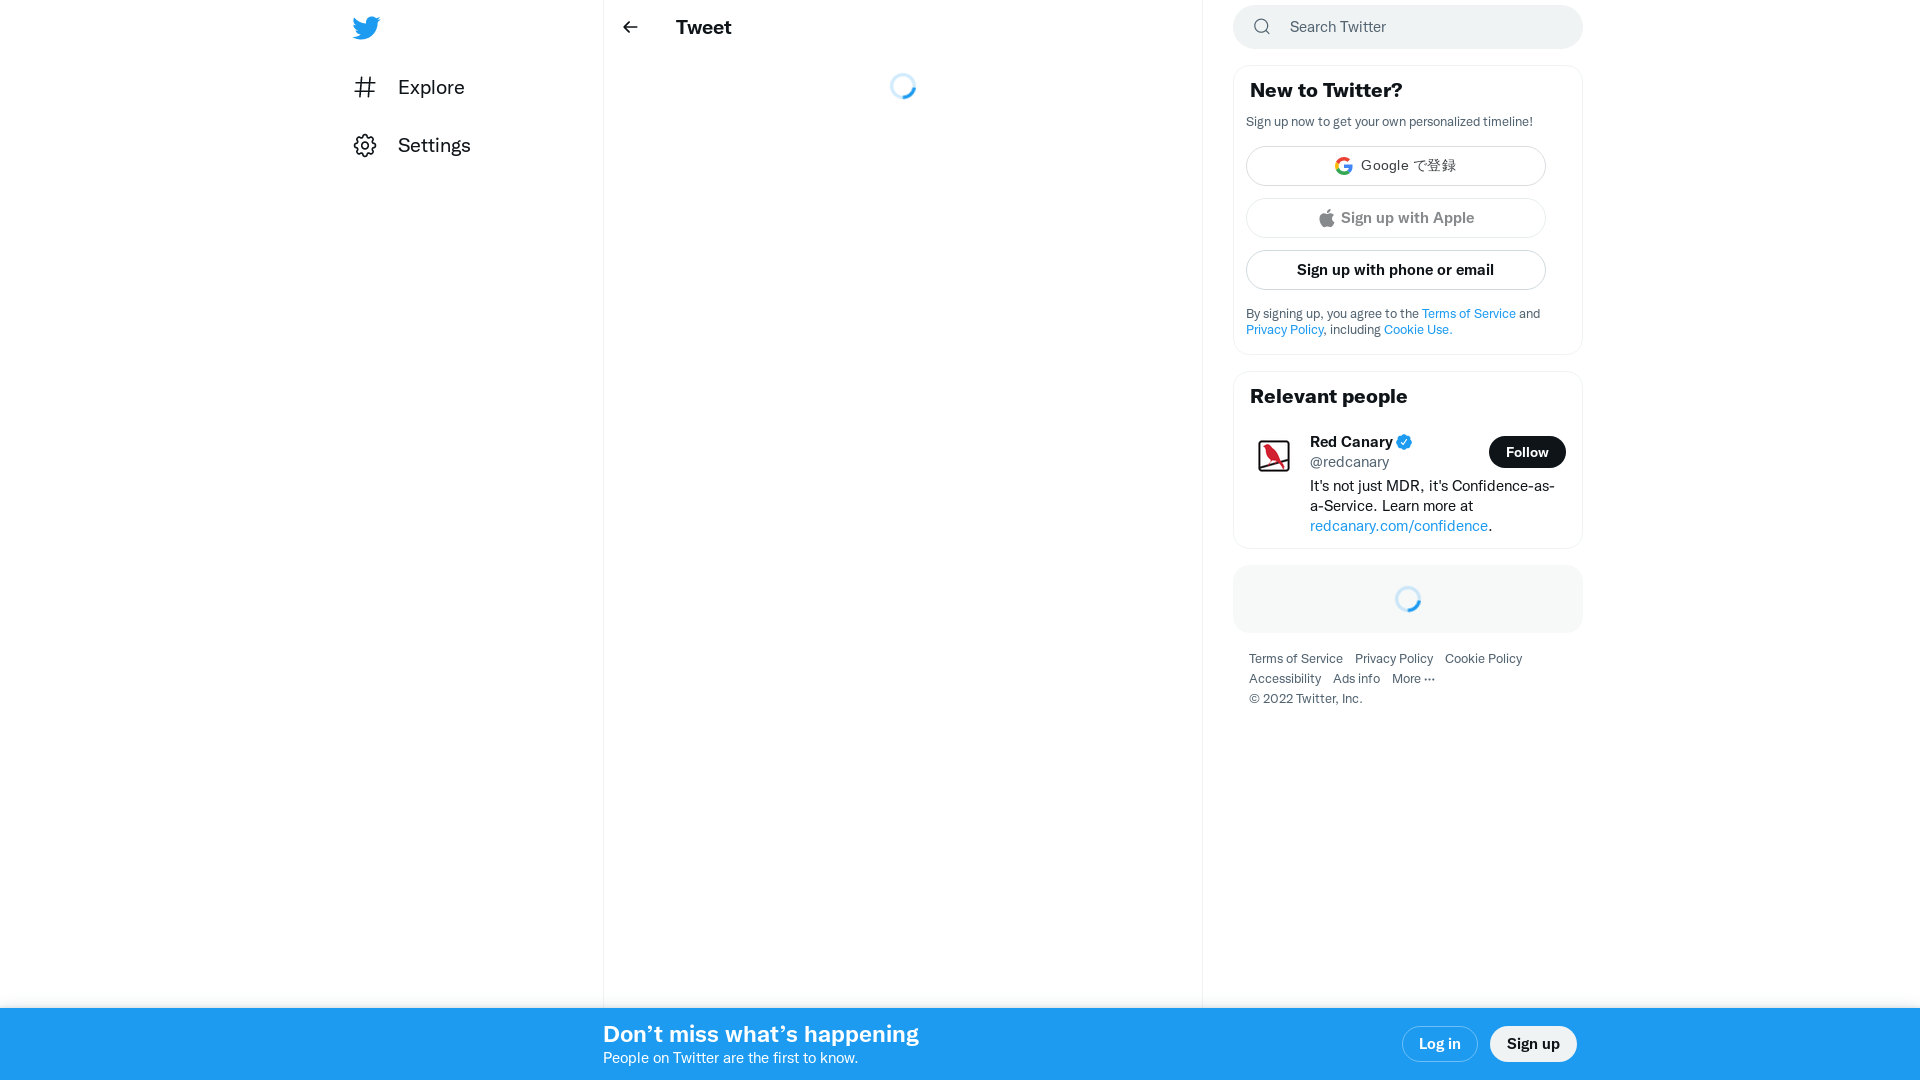1920x1080 pixels.
Task: Click Sign up with Apple
Action: [x=1395, y=218]
